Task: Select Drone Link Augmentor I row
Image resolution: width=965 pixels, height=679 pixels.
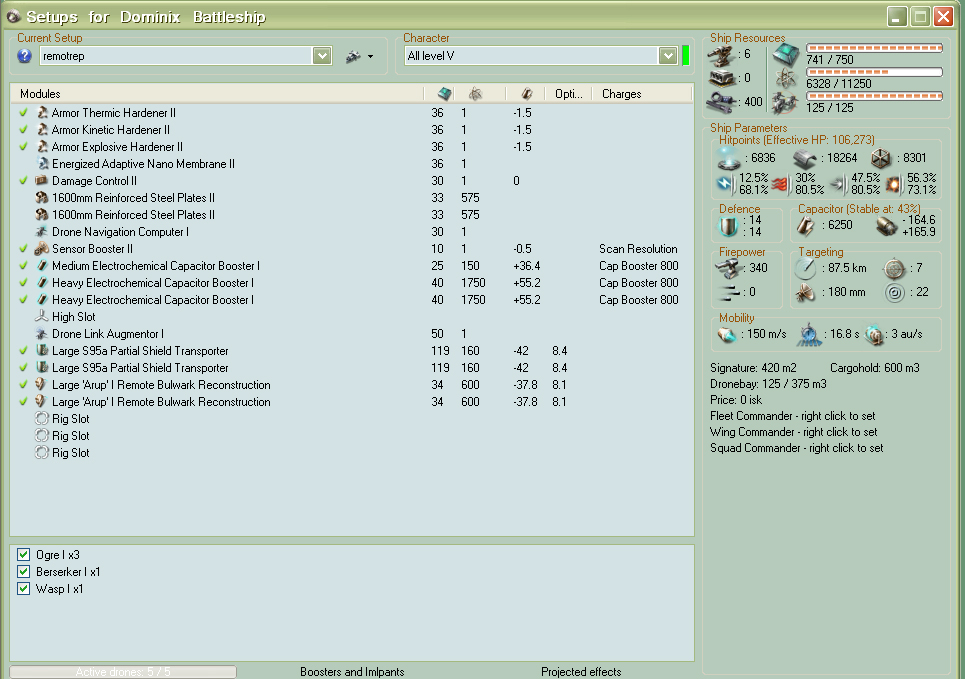Action: point(352,334)
